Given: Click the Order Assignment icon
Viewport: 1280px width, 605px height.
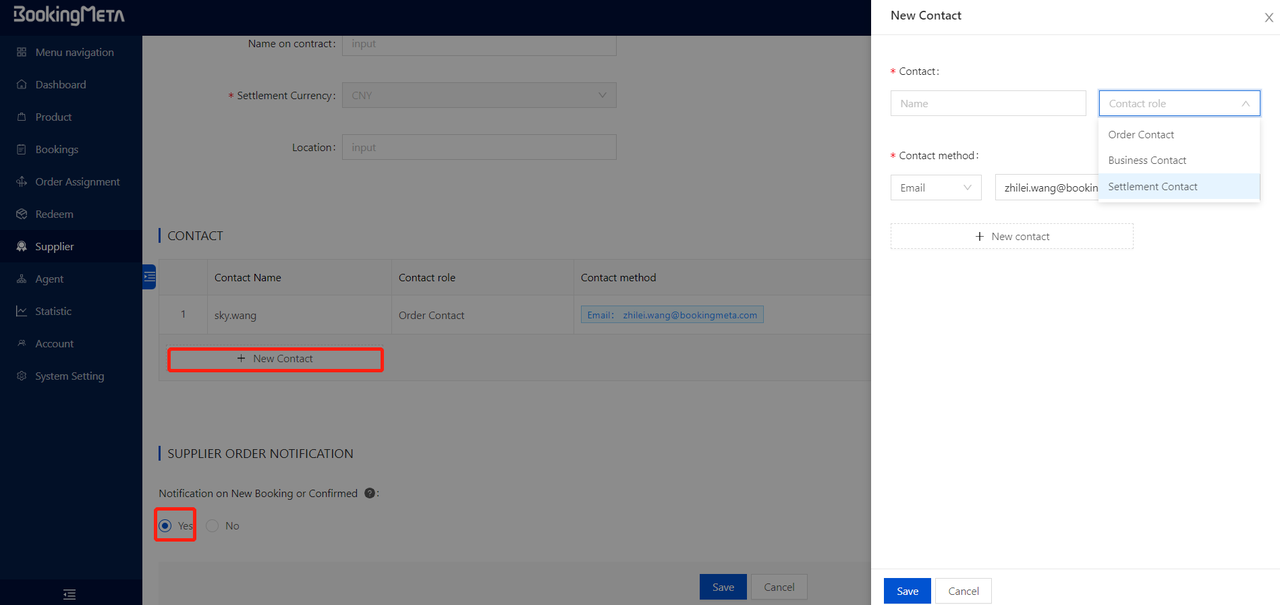Looking at the screenshot, I should point(22,182).
